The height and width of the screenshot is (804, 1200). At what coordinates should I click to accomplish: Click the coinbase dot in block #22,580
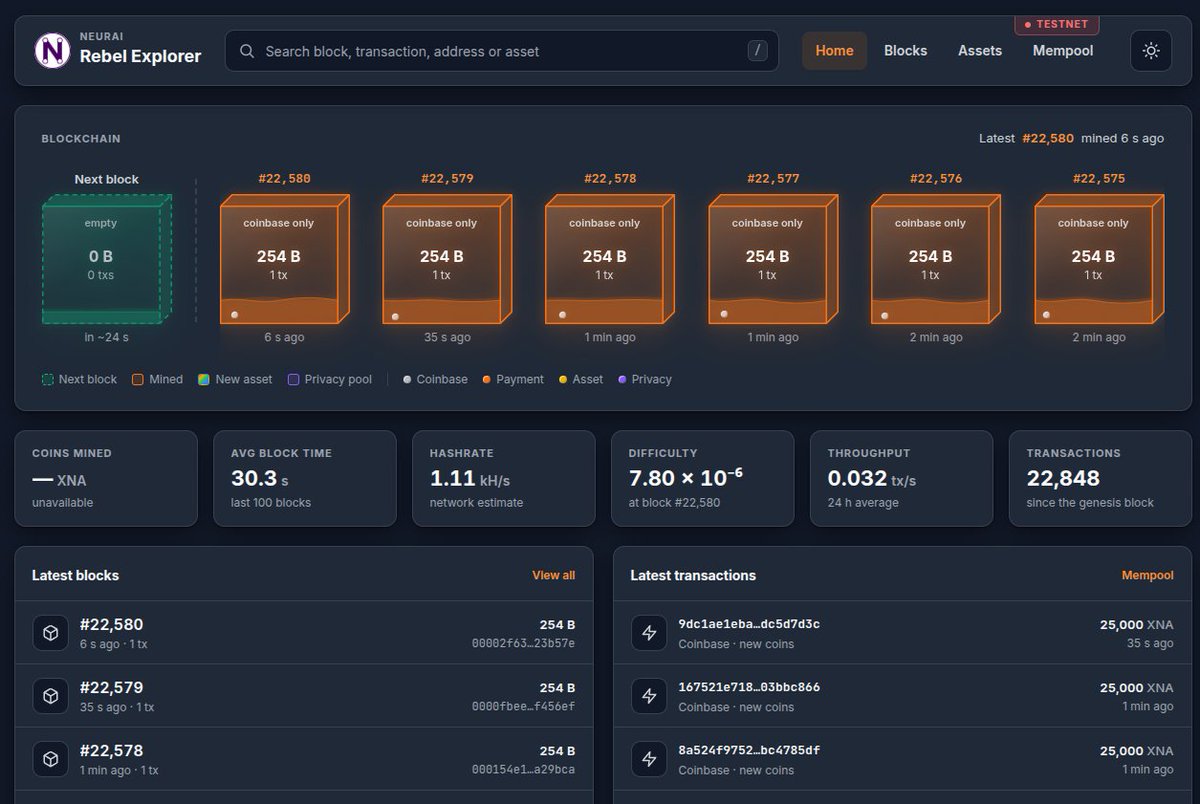(233, 315)
